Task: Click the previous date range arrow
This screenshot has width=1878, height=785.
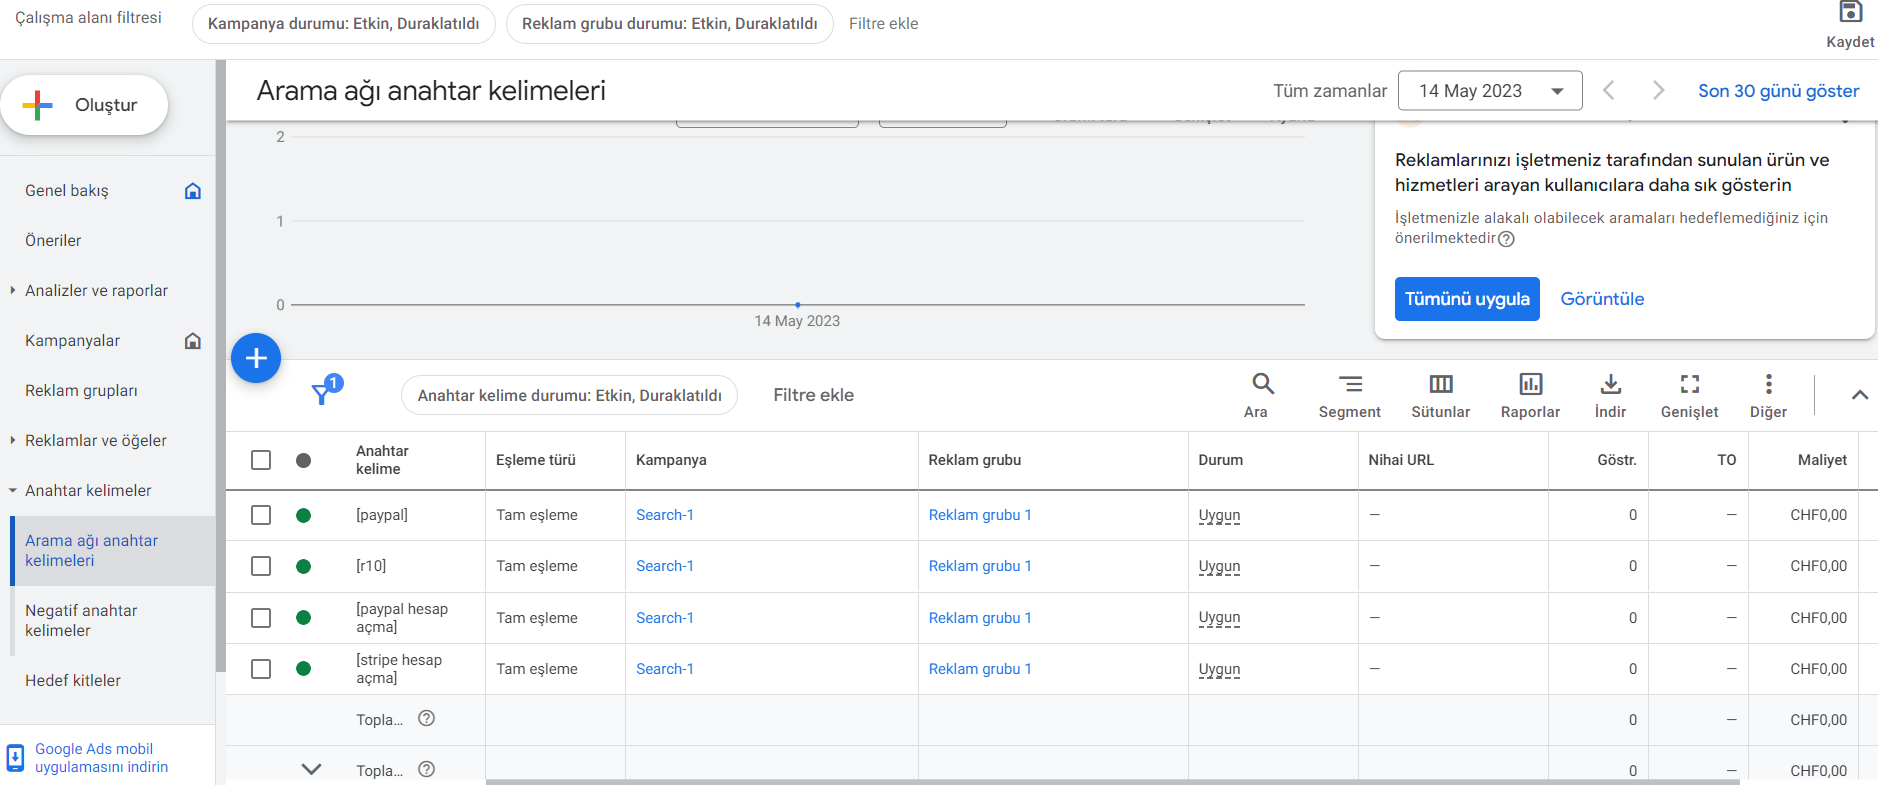Action: (1609, 90)
